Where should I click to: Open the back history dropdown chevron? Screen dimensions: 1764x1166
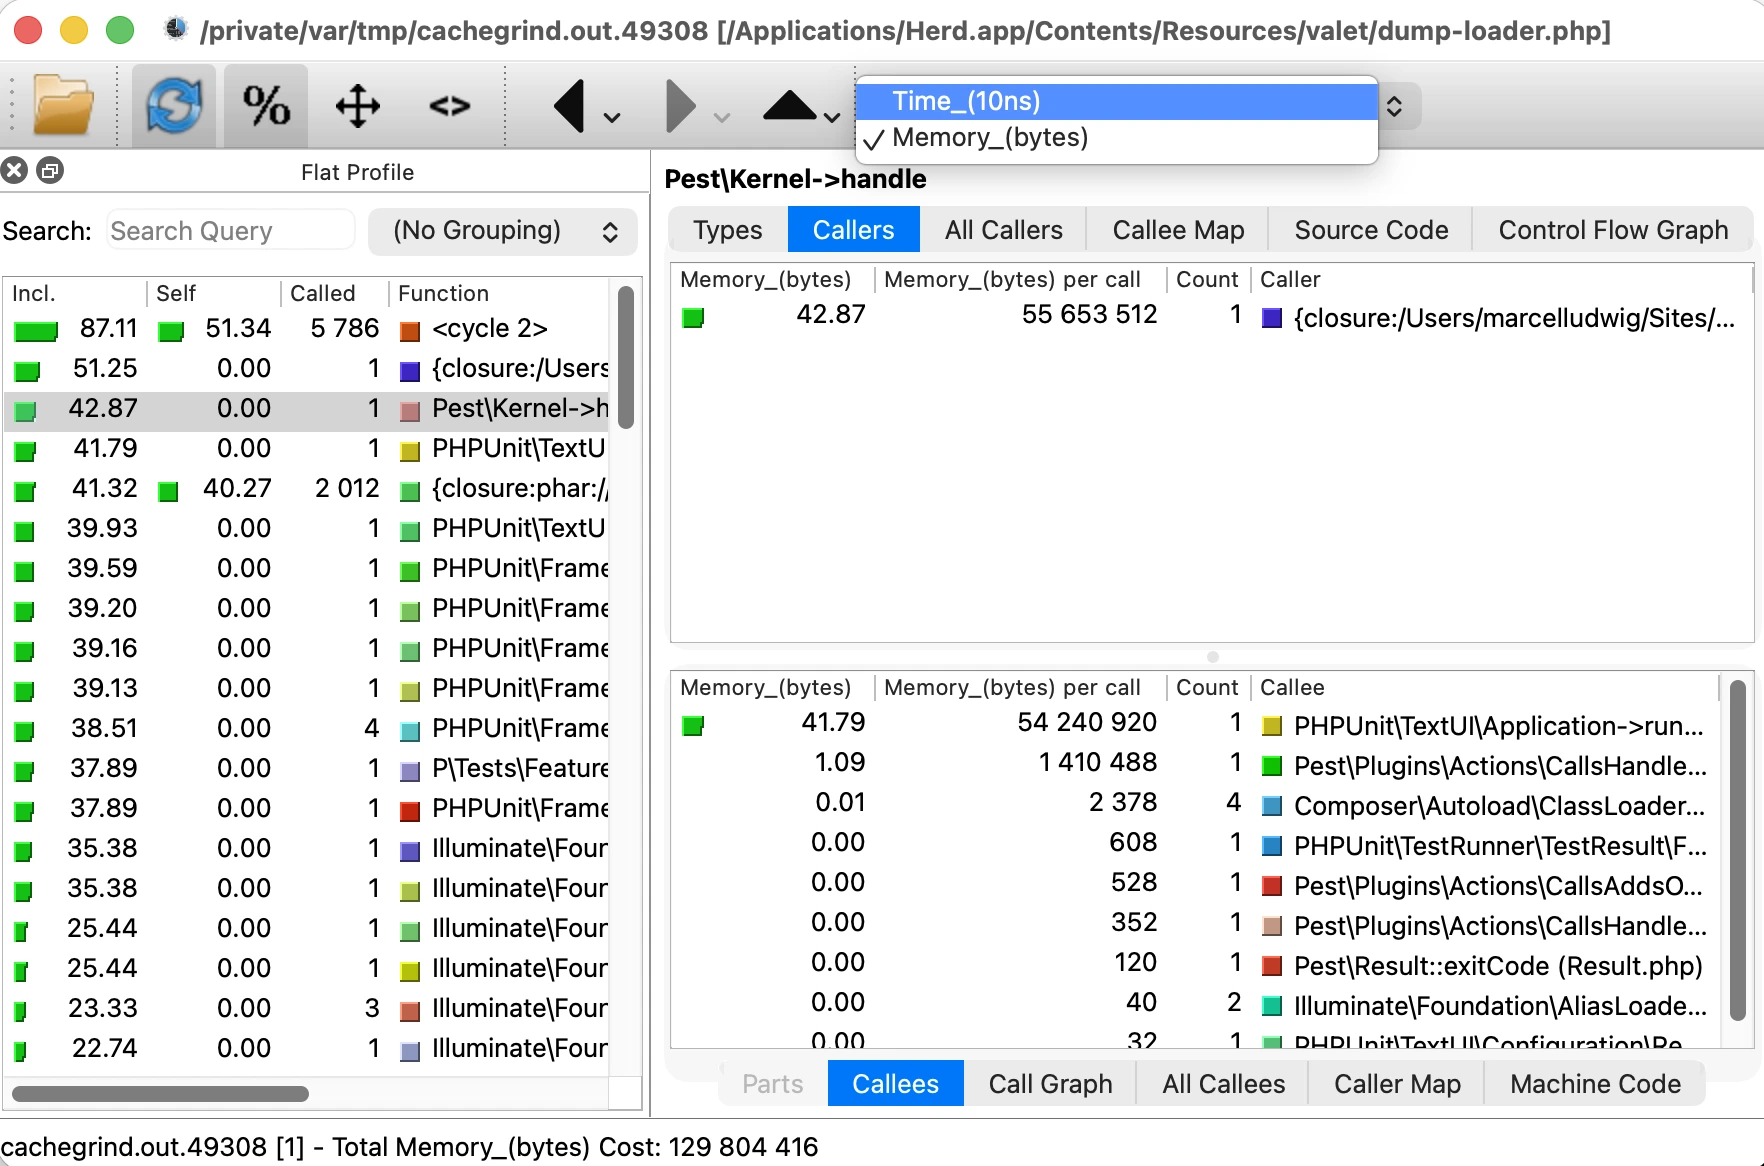tap(612, 118)
